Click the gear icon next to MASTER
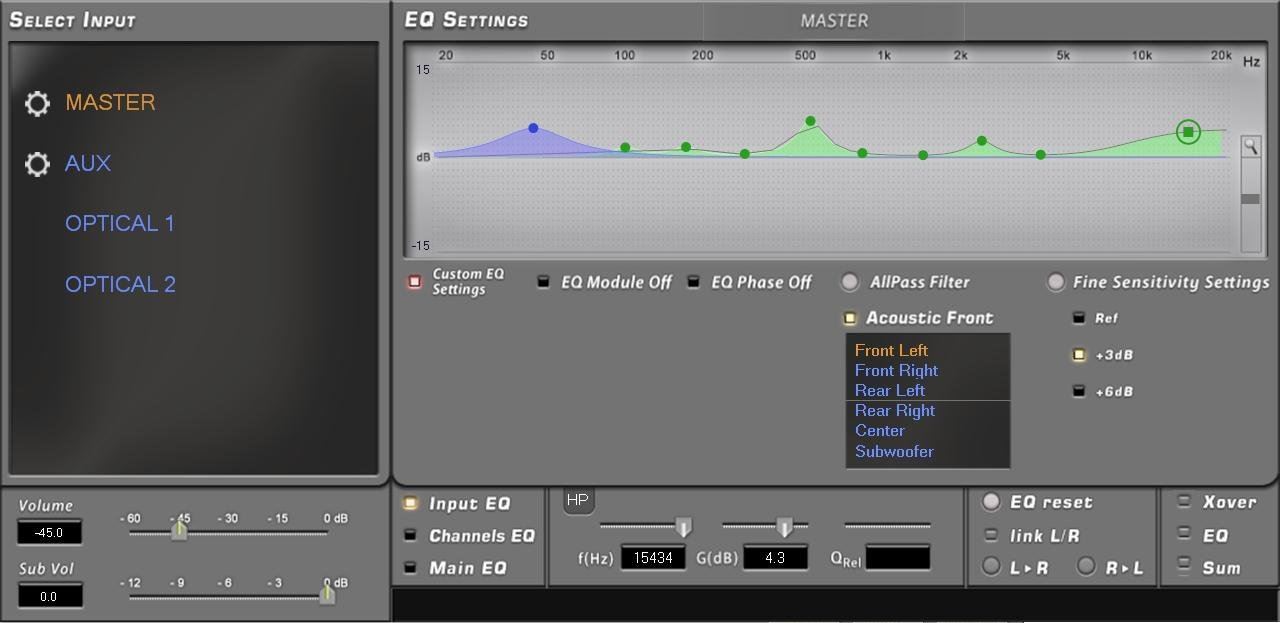 click(37, 103)
